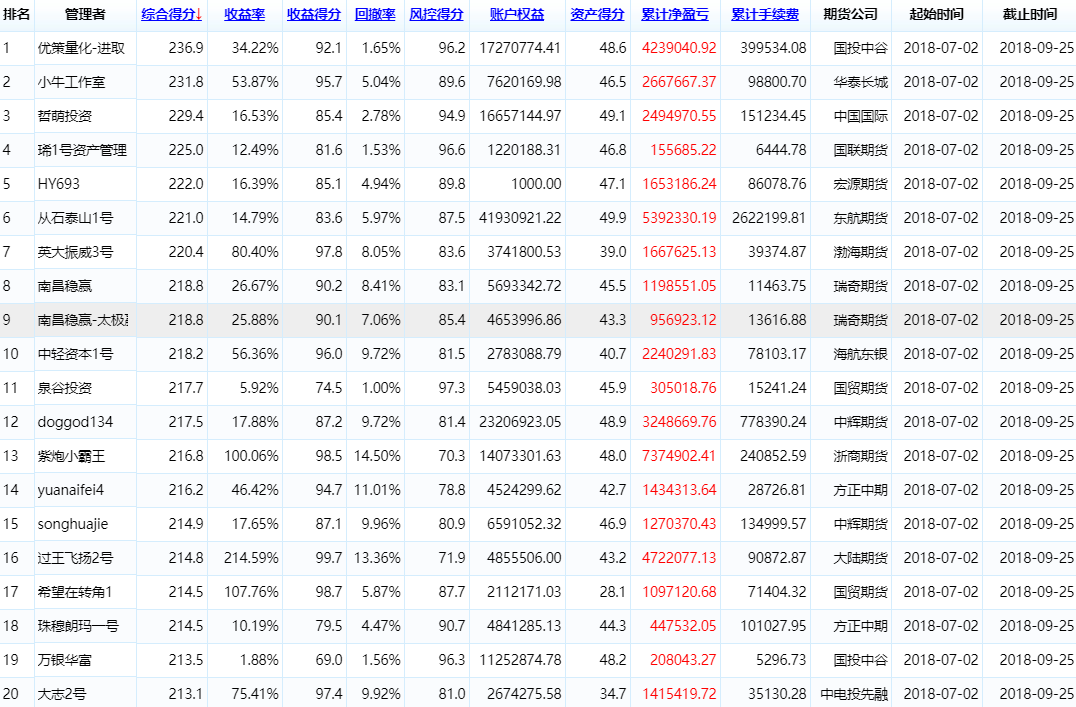This screenshot has width=1076, height=707.
Task: Sort by 资产得分 column header
Action: click(x=597, y=14)
